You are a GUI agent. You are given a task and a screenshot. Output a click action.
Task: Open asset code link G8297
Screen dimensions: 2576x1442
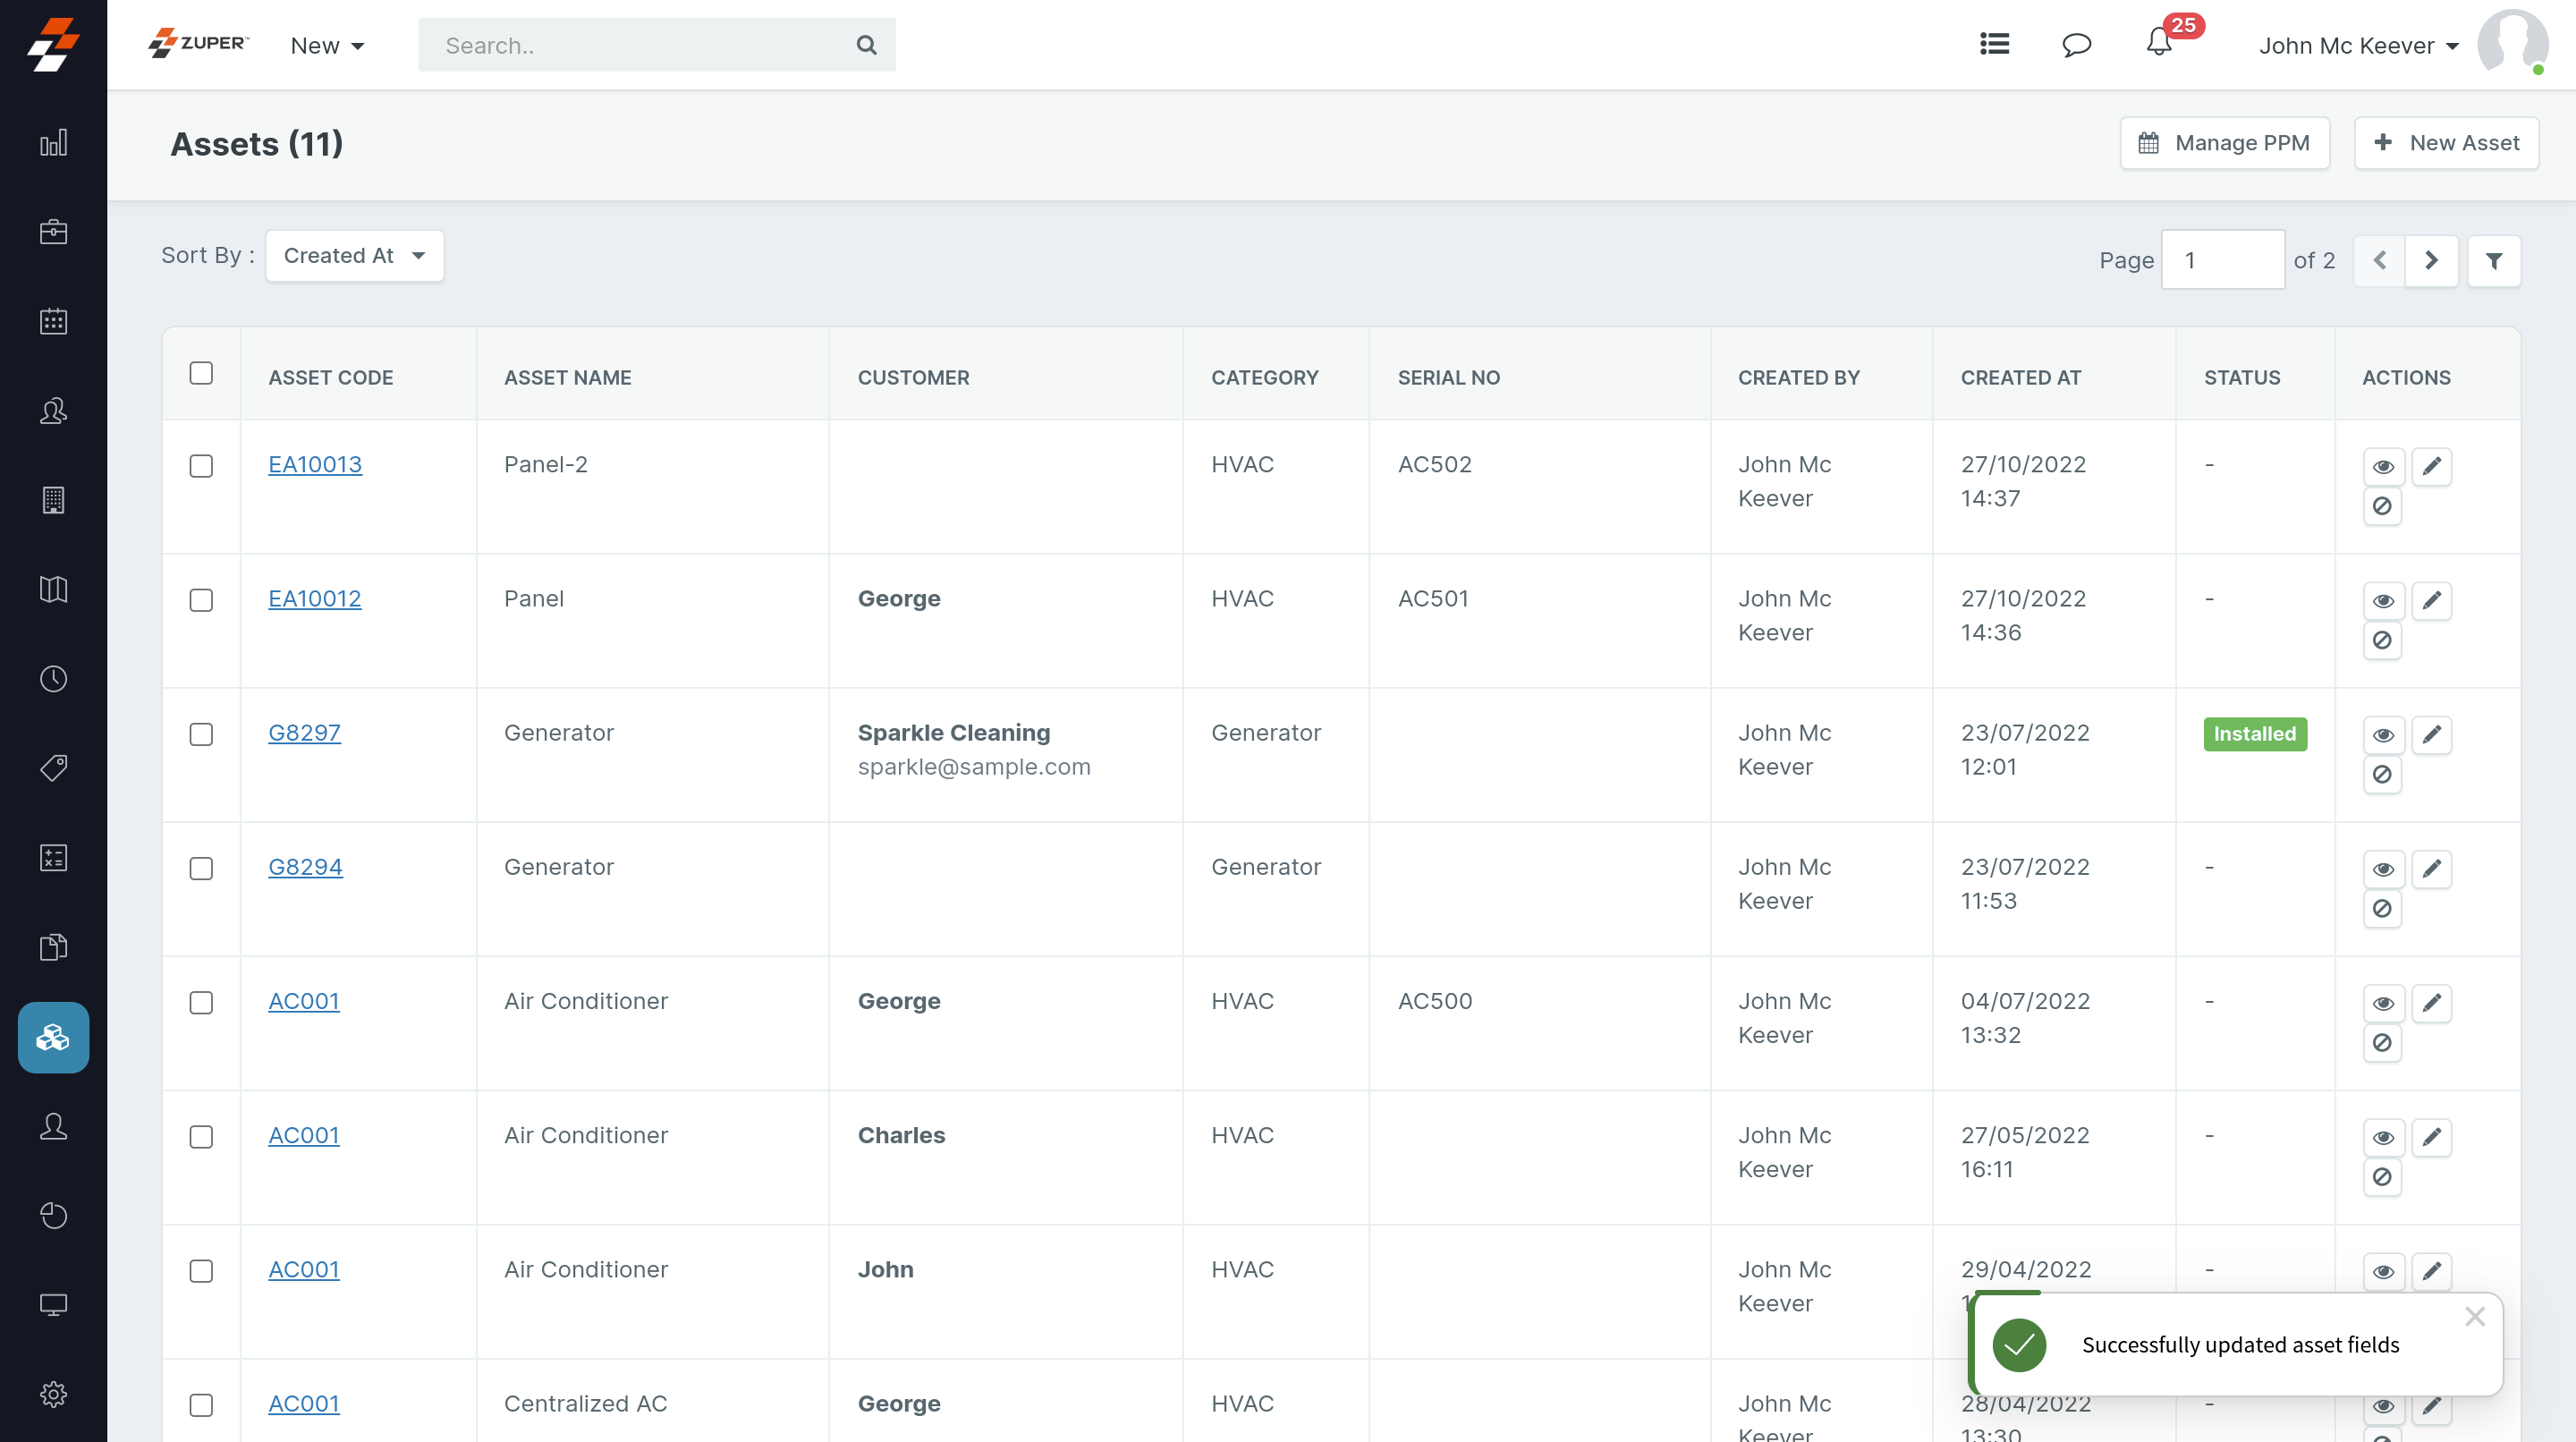[304, 732]
